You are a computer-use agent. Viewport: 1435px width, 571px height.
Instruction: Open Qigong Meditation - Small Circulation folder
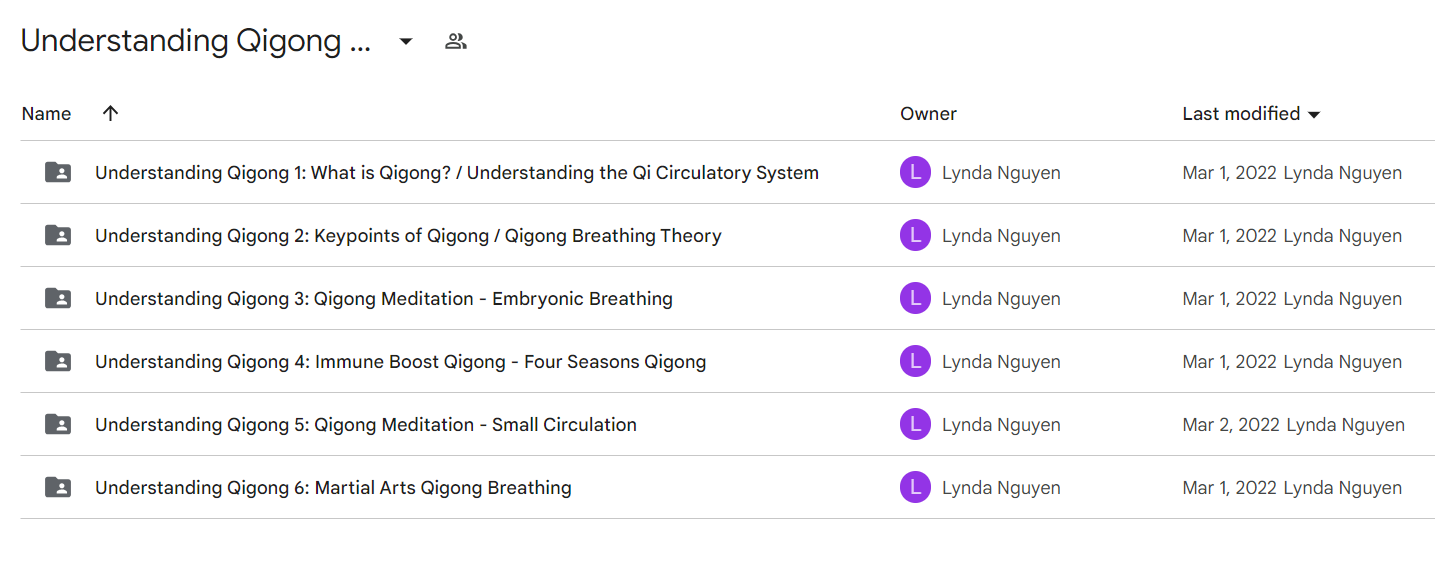pyautogui.click(x=366, y=424)
